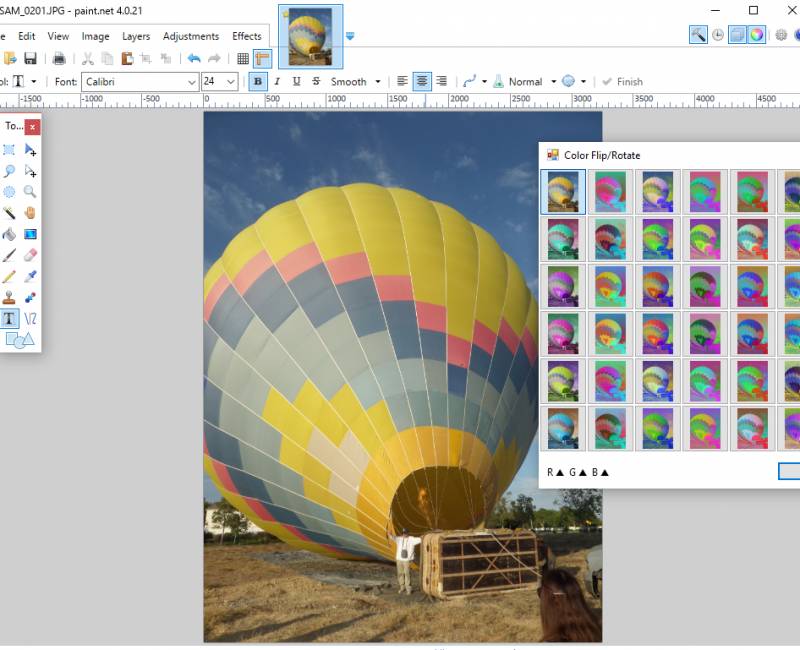Set text alignment to left

tap(402, 82)
